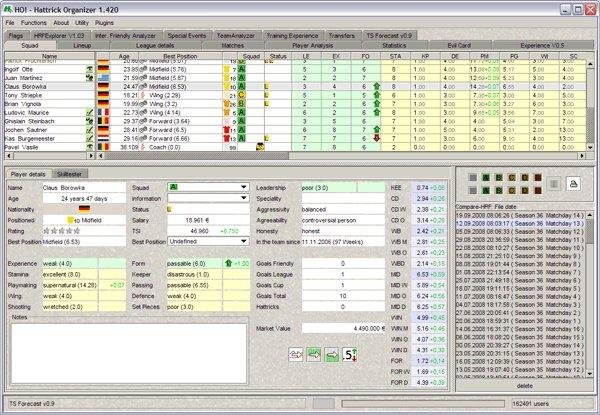This screenshot has width=600, height=415.
Task: Click squad C icon in Tony Striepke row
Action: pyautogui.click(x=241, y=95)
